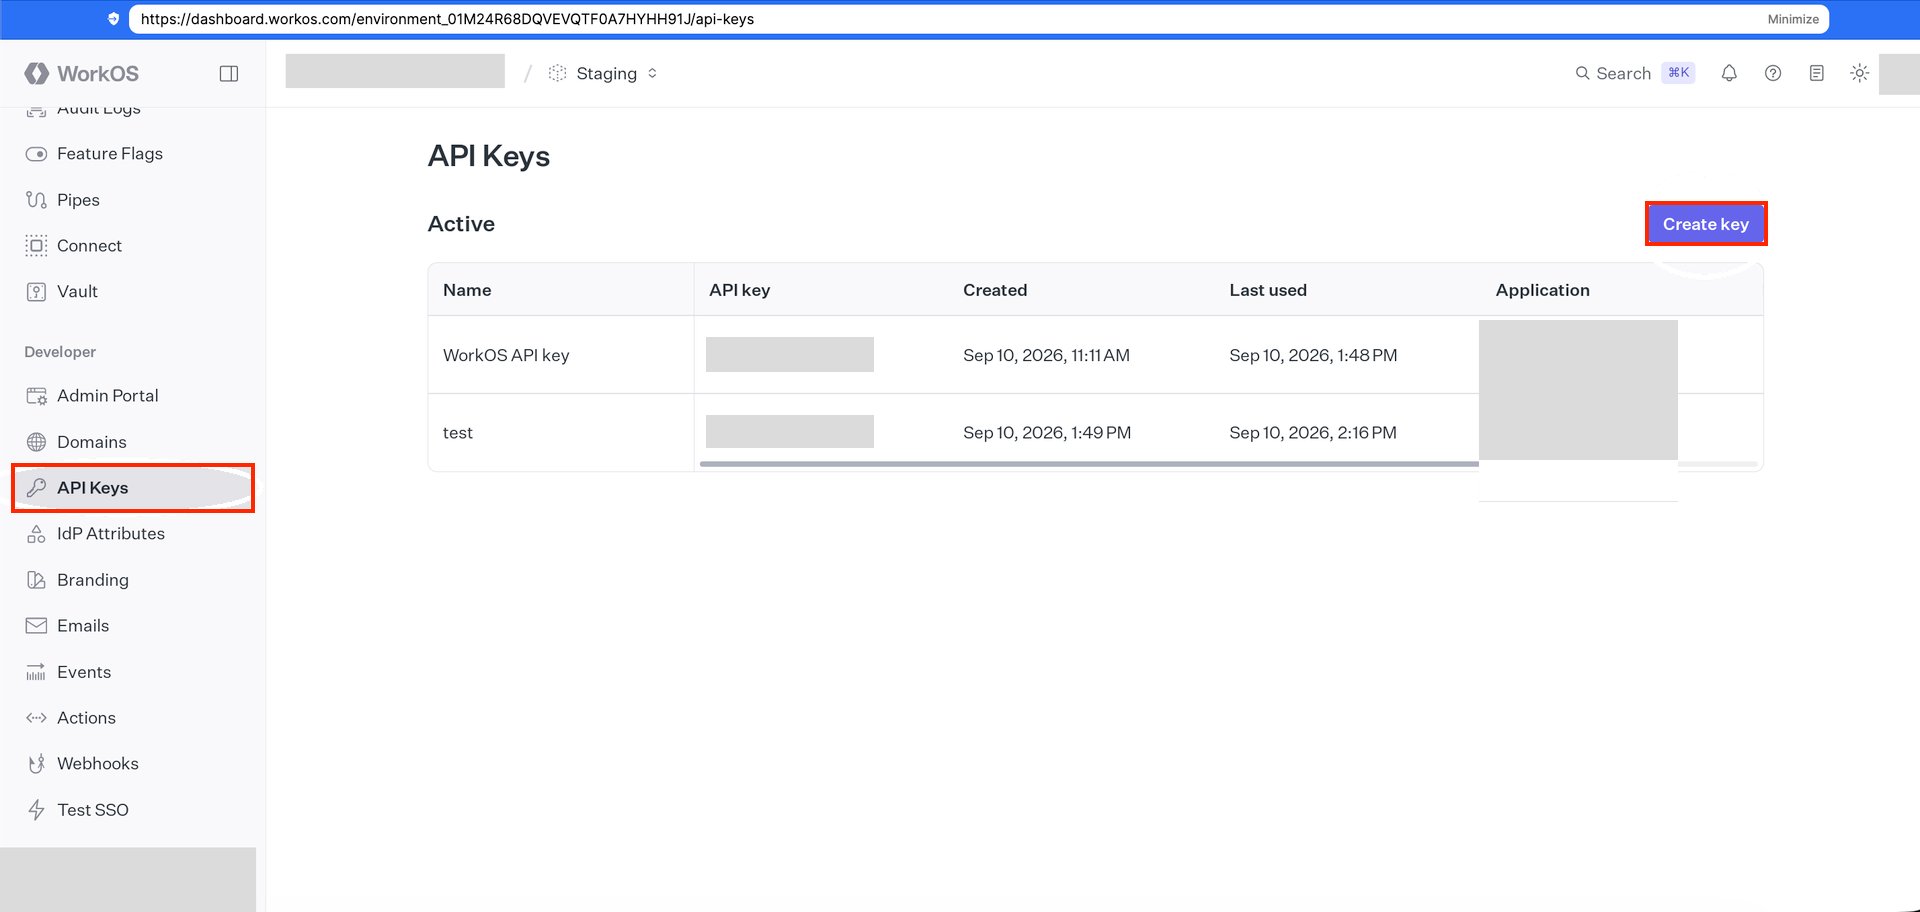Go to Branding settings

tap(92, 580)
